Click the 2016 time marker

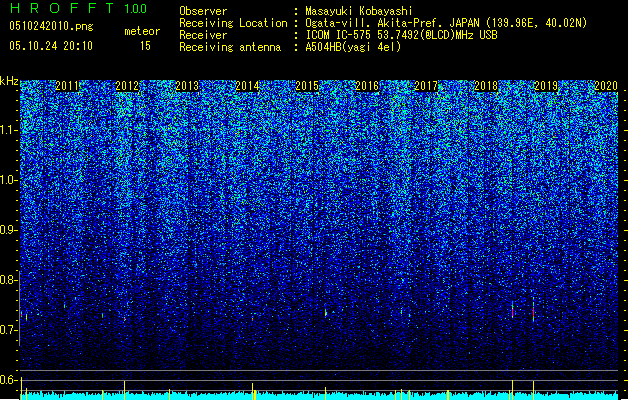[x=367, y=86]
